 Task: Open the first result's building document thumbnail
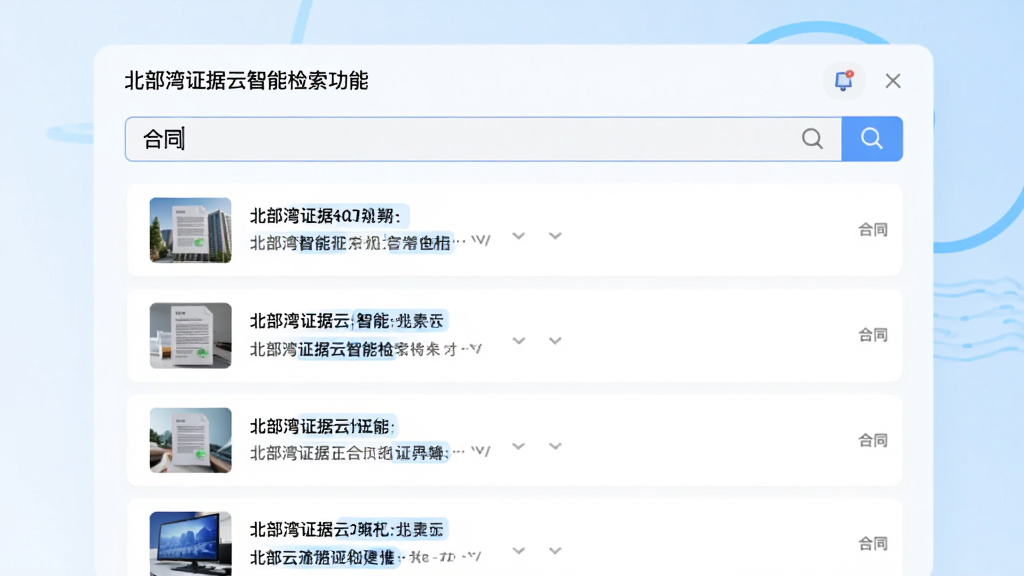point(190,230)
